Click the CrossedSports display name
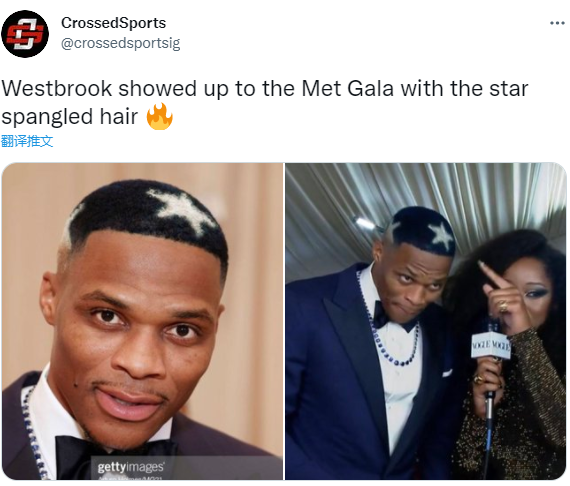Viewport: 570px width, 486px height. (x=113, y=23)
